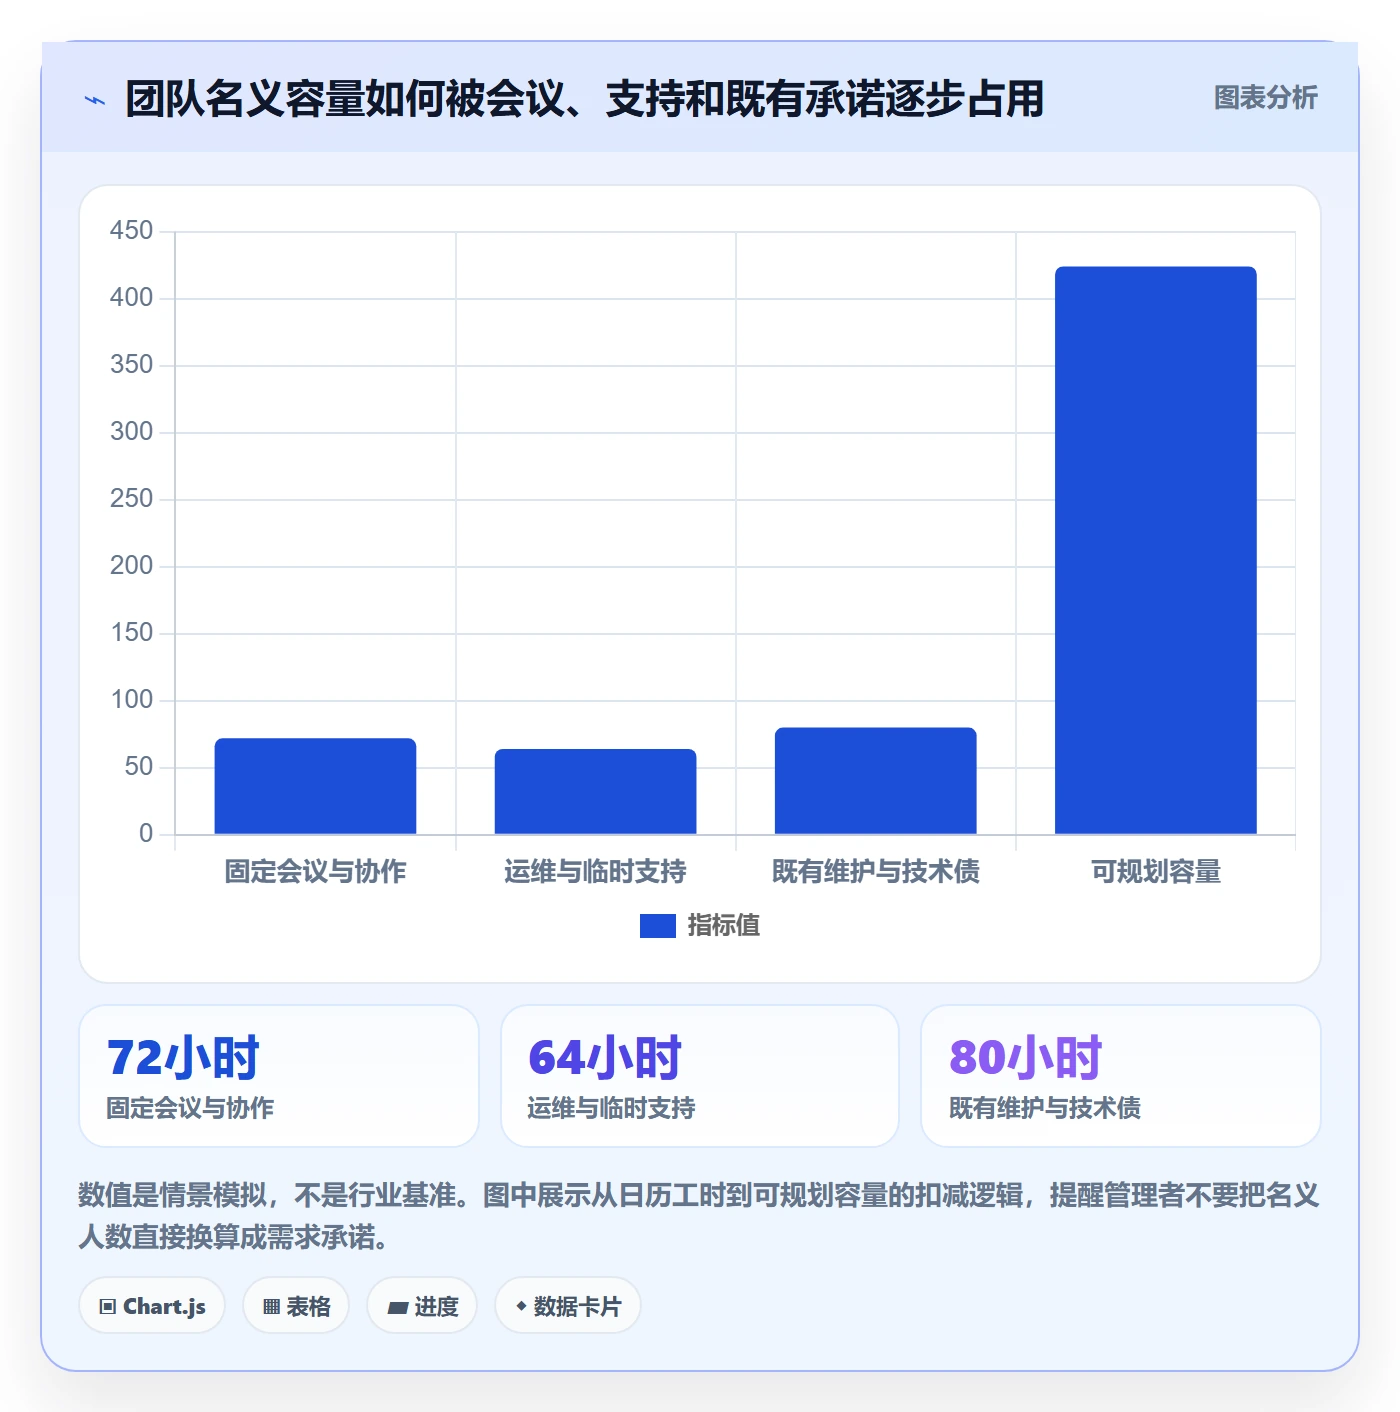Click the 表格 tag chip
Image resolution: width=1400 pixels, height=1412 pixels.
point(296,1306)
